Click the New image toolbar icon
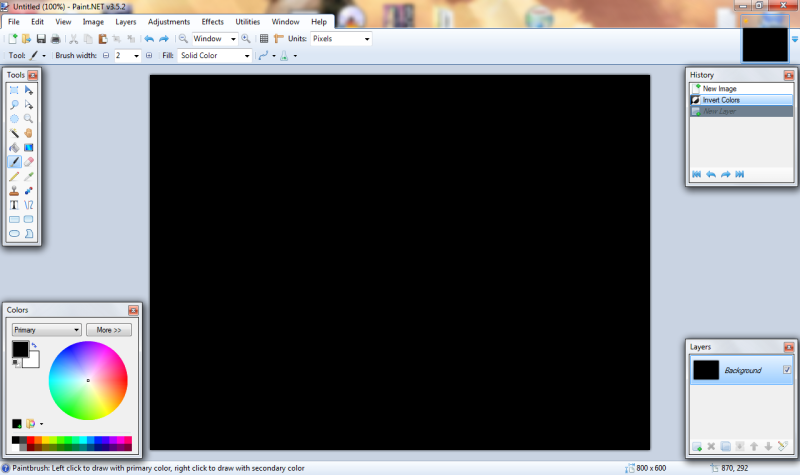This screenshot has height=475, width=800. (x=13, y=39)
